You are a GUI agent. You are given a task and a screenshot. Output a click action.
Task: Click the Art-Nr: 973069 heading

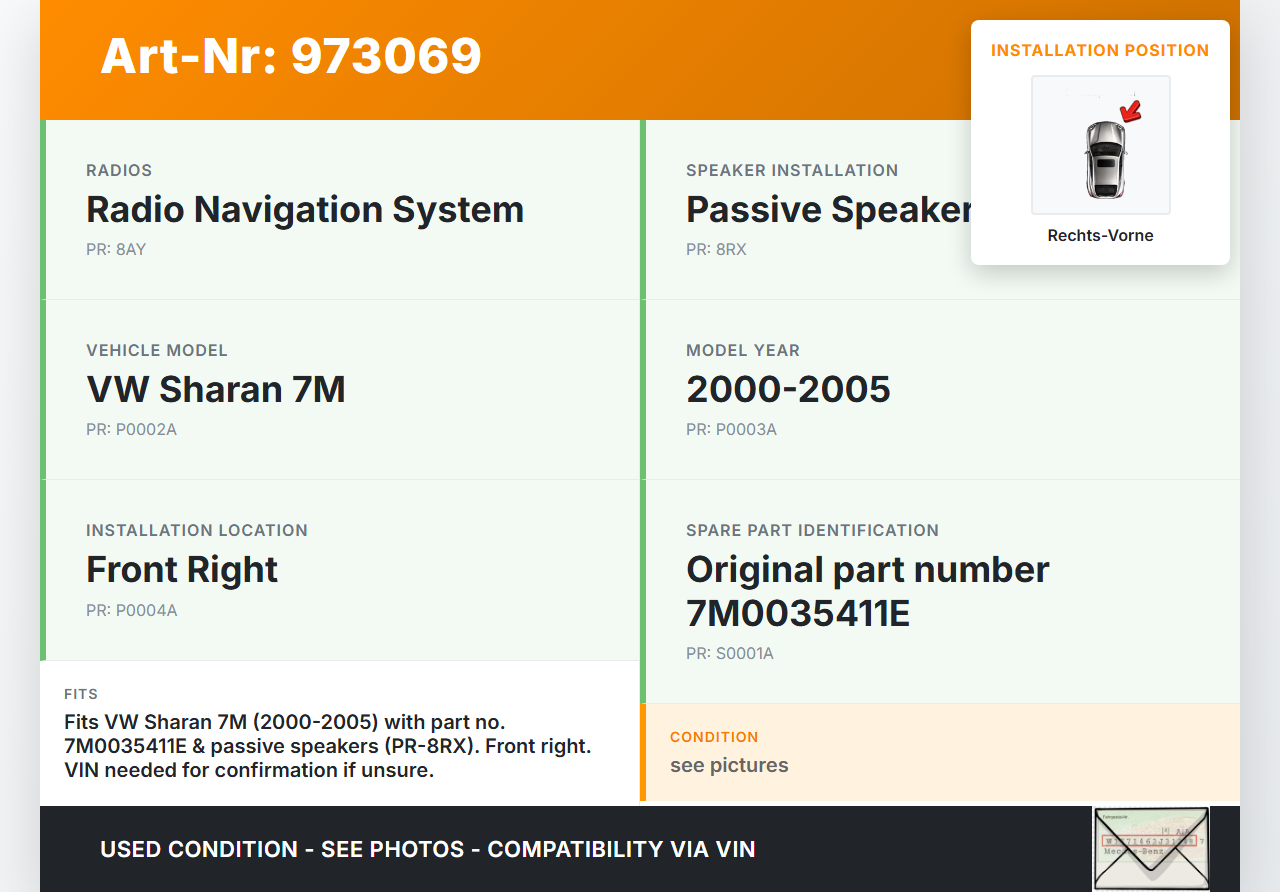tap(291, 56)
